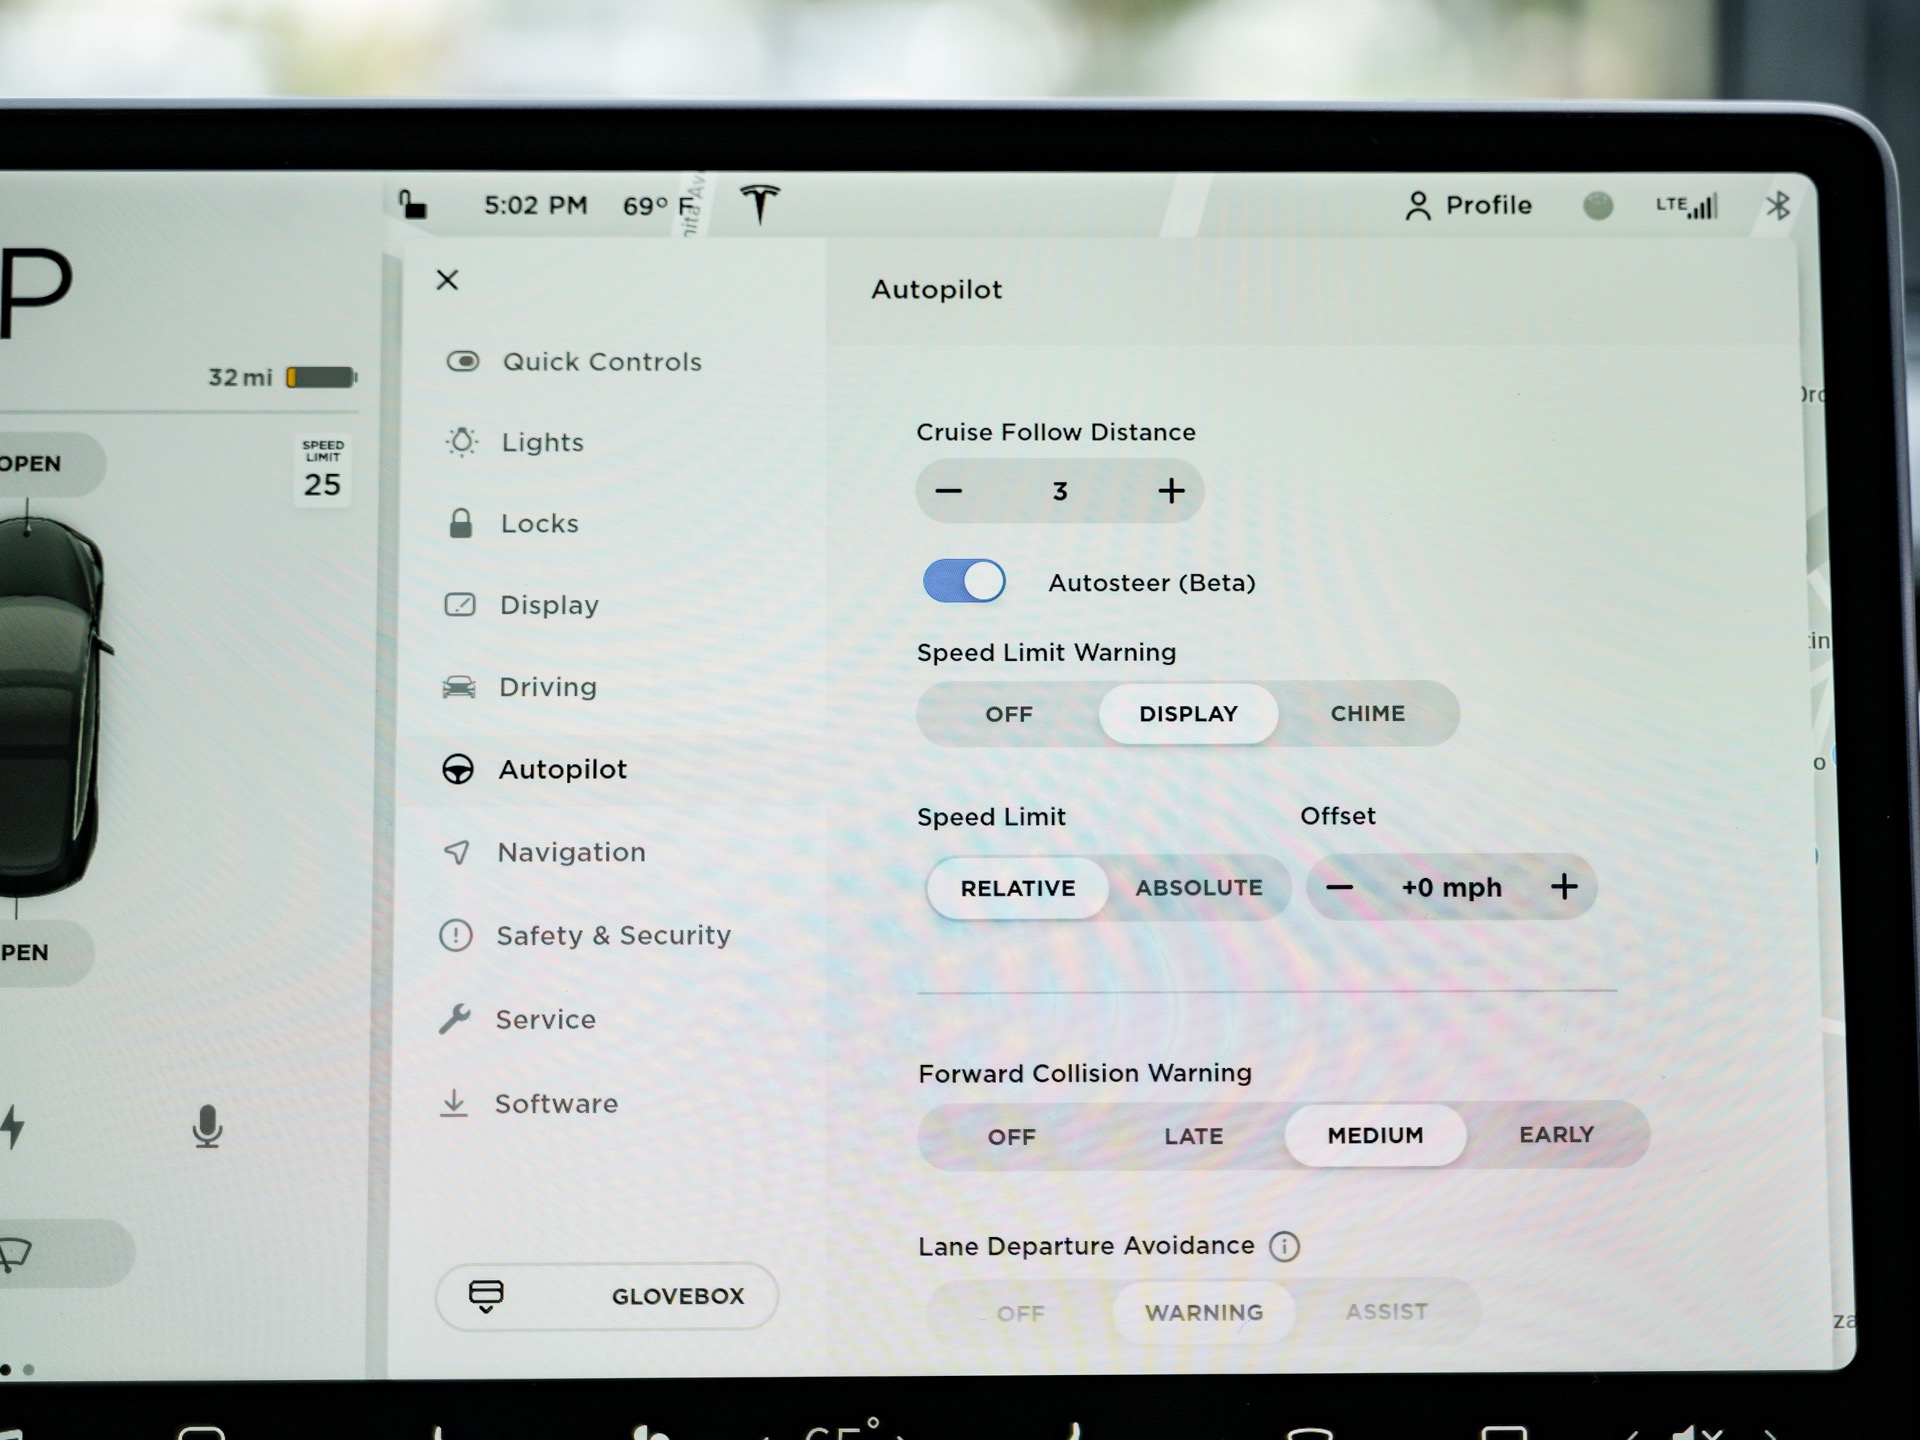Set Lane Departure Avoidance to ASSIST
The image size is (1920, 1440).
coord(1386,1311)
